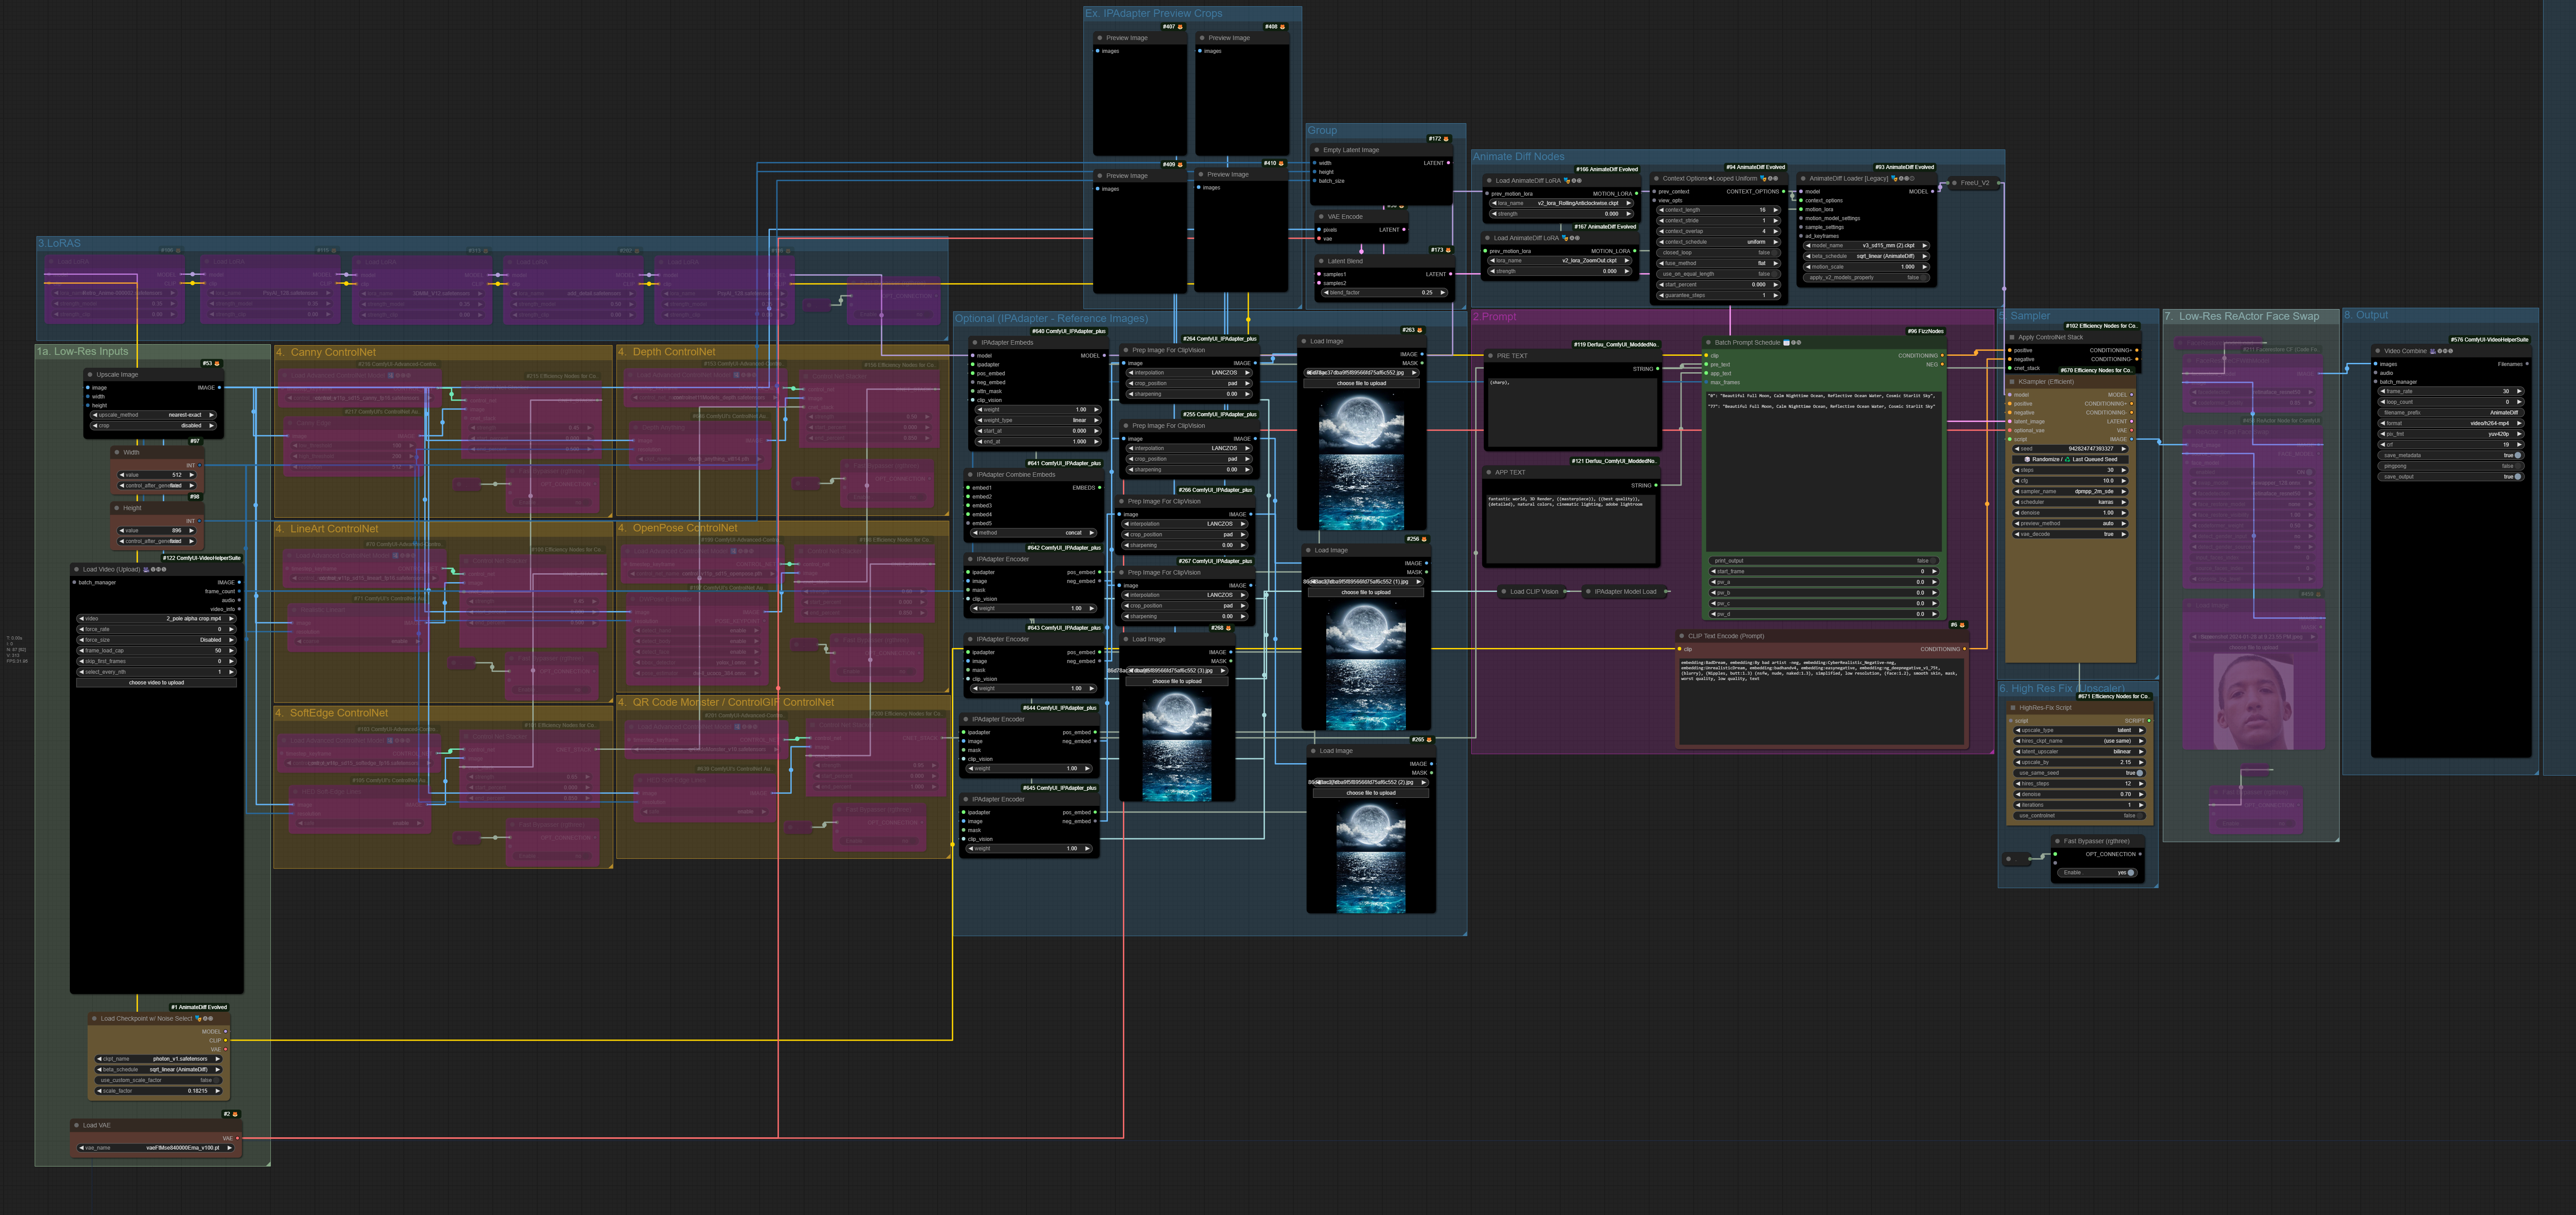Open sampler_name dropdown in KSampler

tap(2075, 491)
